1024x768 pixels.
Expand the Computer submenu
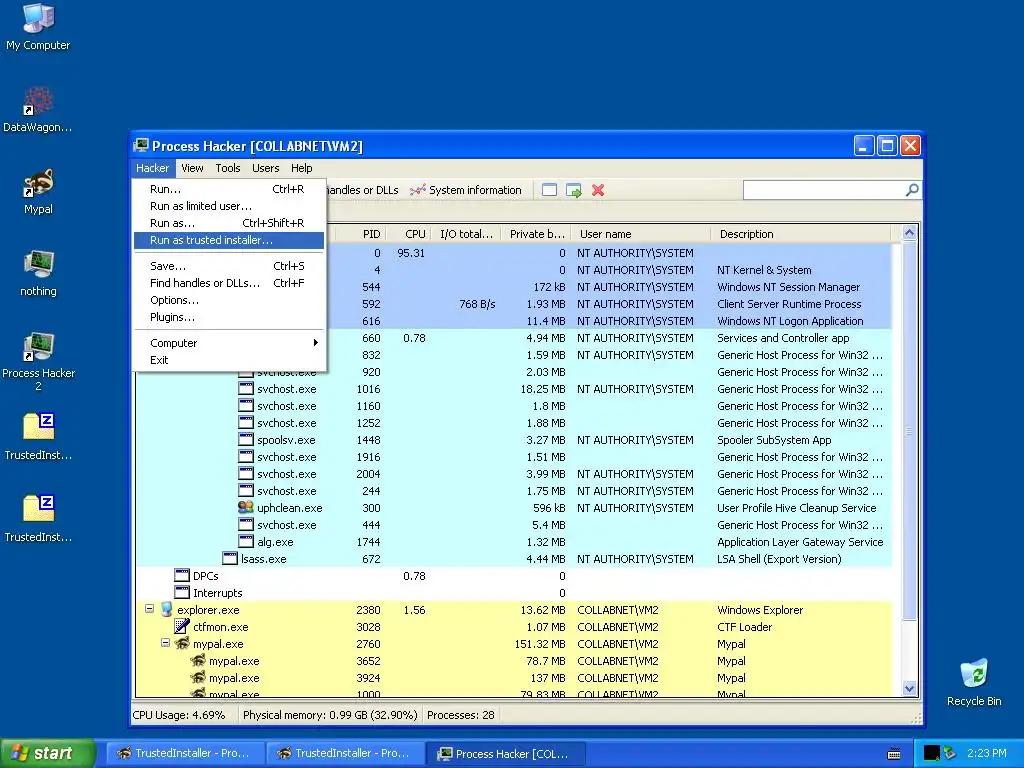229,343
